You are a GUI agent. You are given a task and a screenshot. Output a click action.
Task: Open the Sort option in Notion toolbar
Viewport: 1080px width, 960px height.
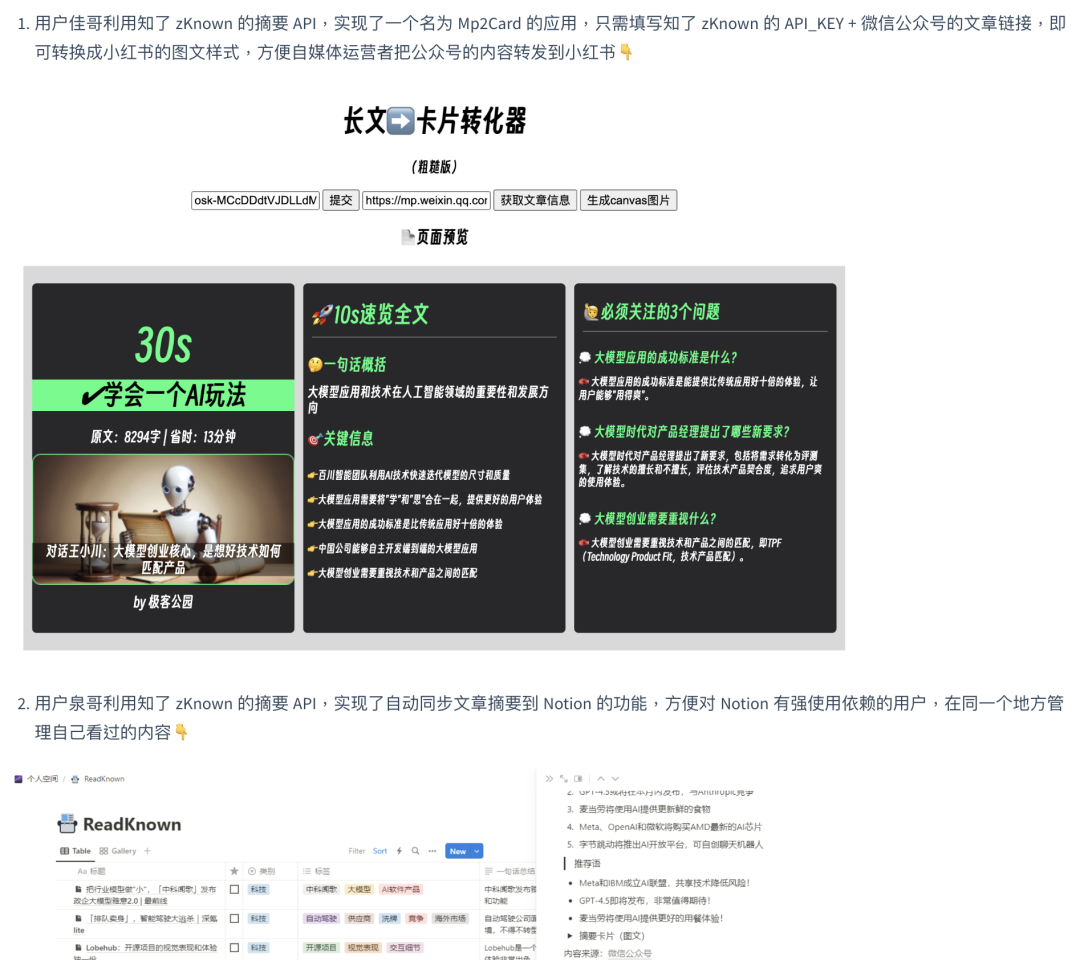coord(380,851)
